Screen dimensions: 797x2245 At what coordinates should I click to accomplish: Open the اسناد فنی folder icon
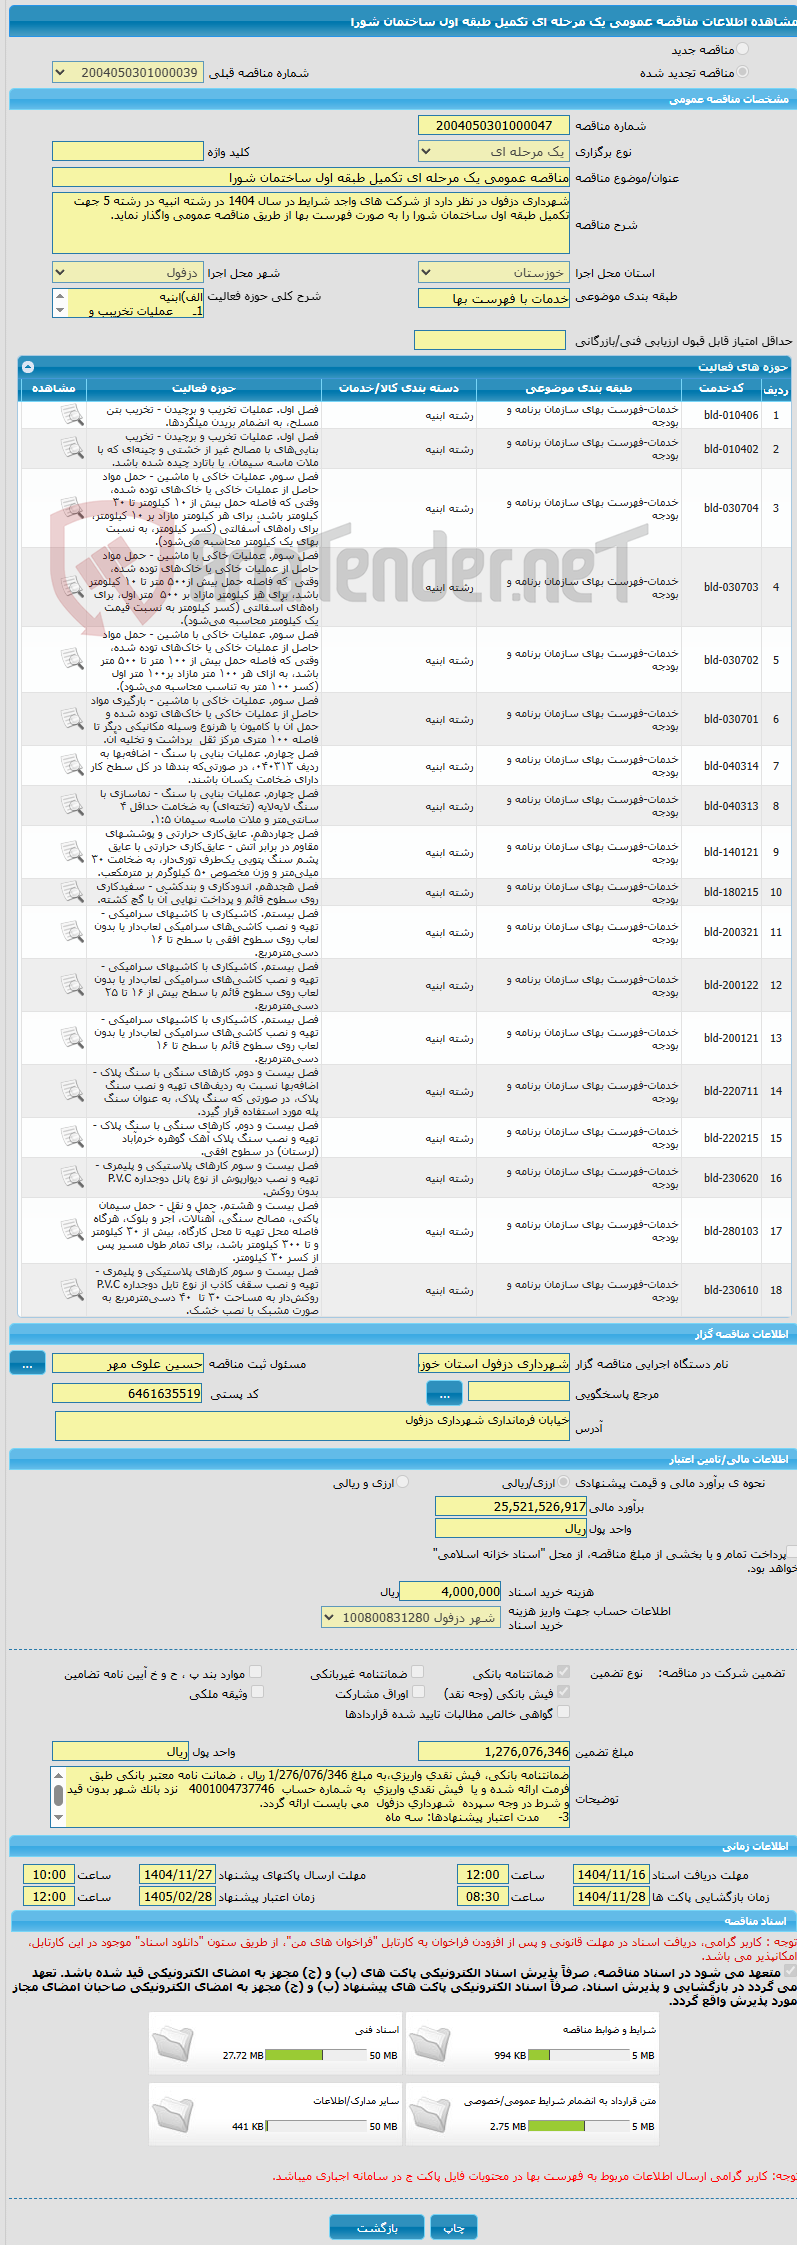coord(173,2044)
